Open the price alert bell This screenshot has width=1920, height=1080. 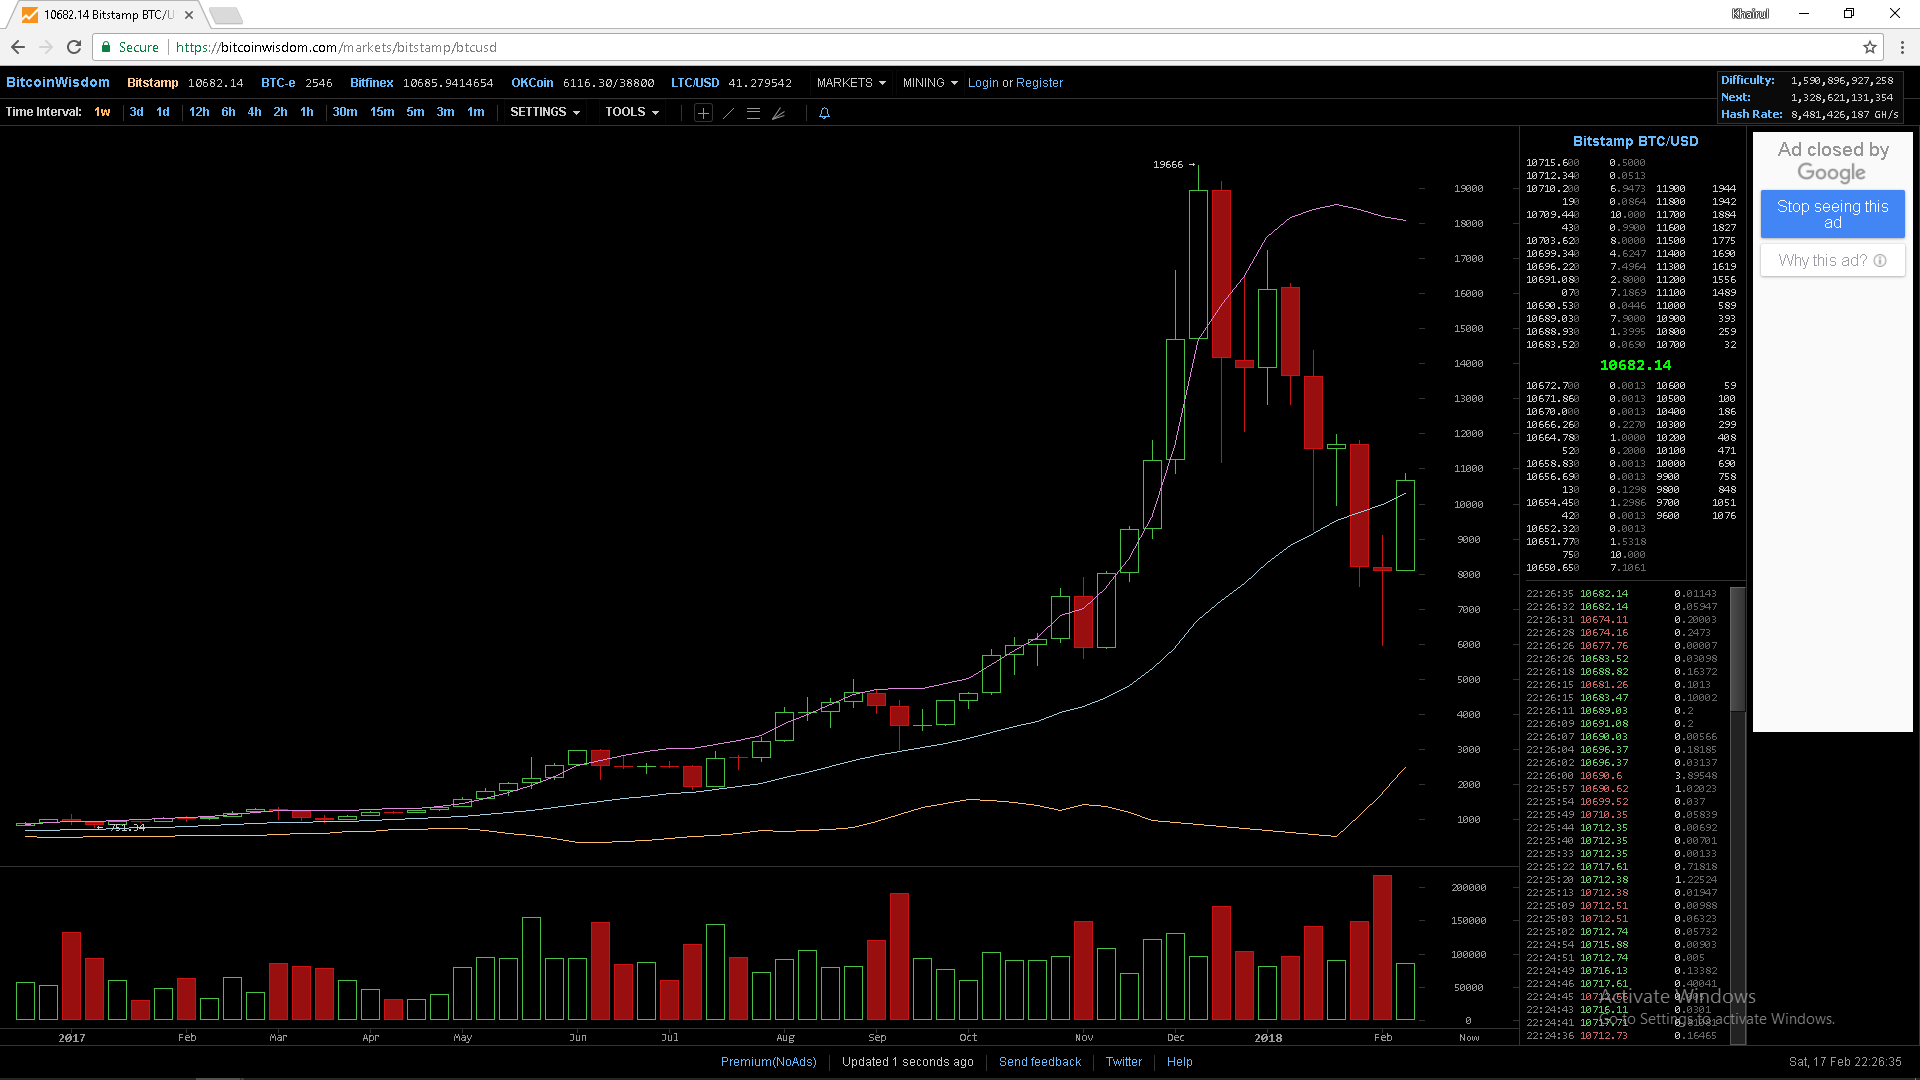tap(825, 113)
